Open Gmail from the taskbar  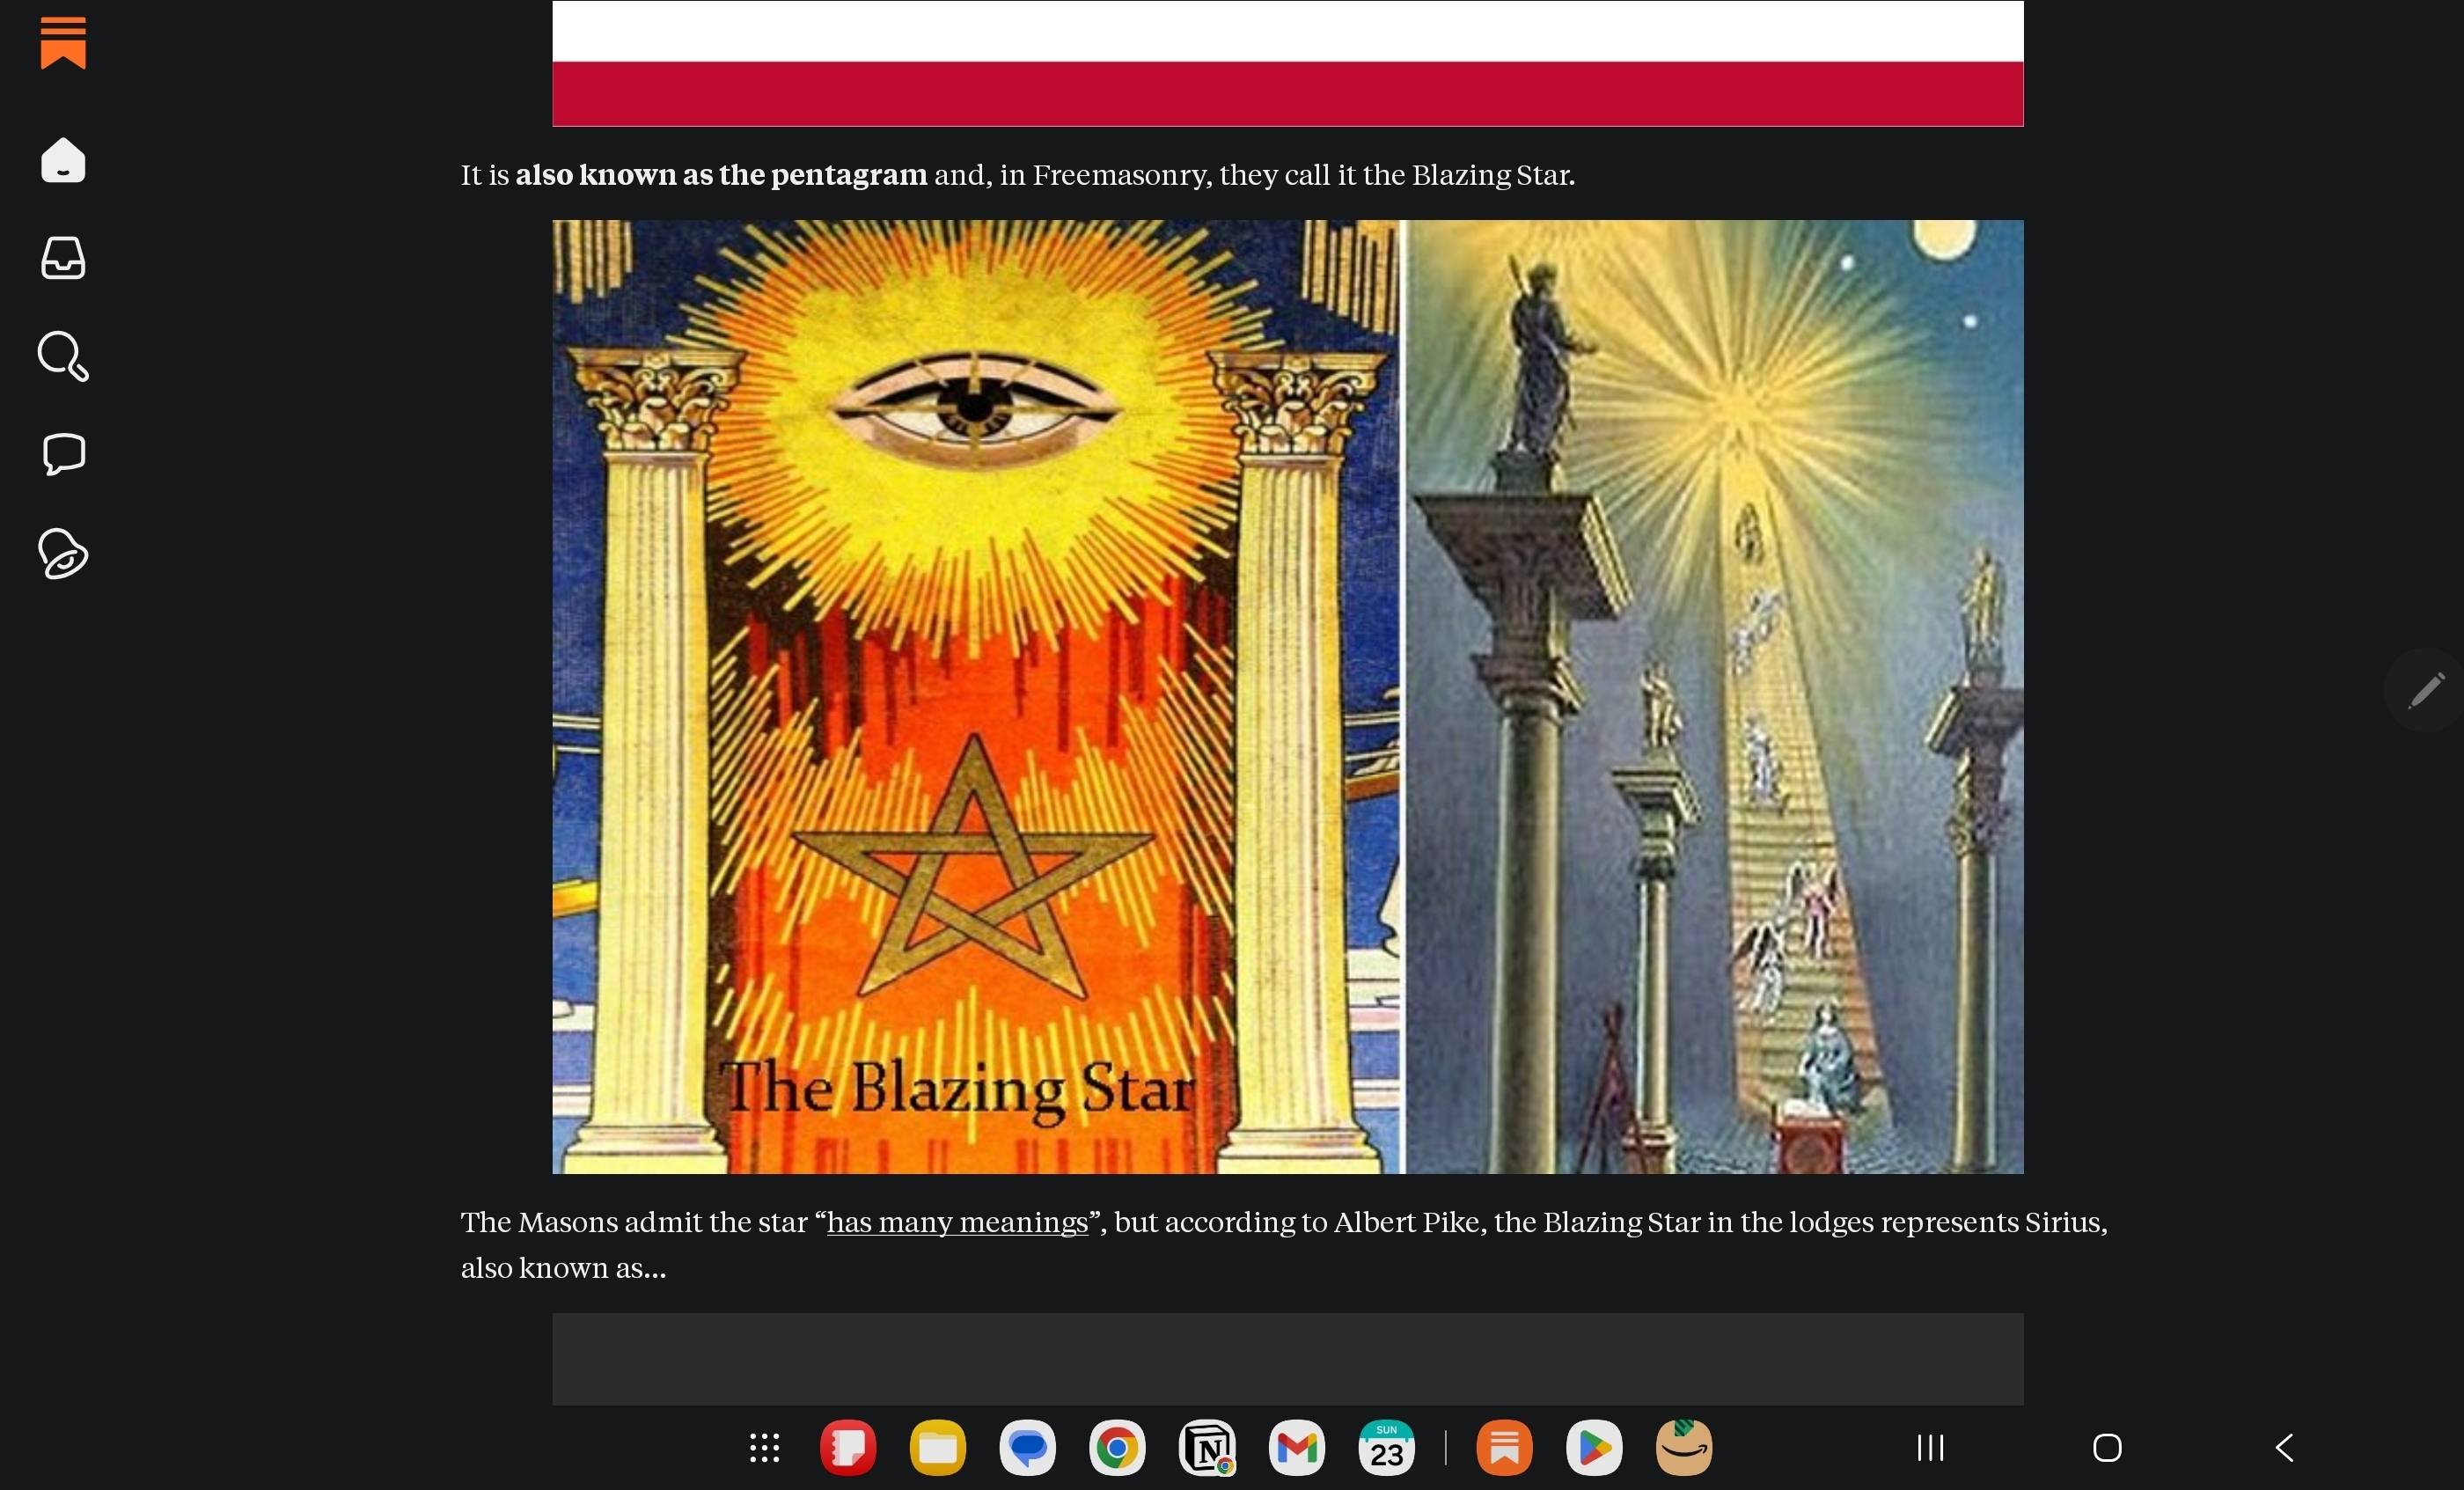coord(1297,1448)
